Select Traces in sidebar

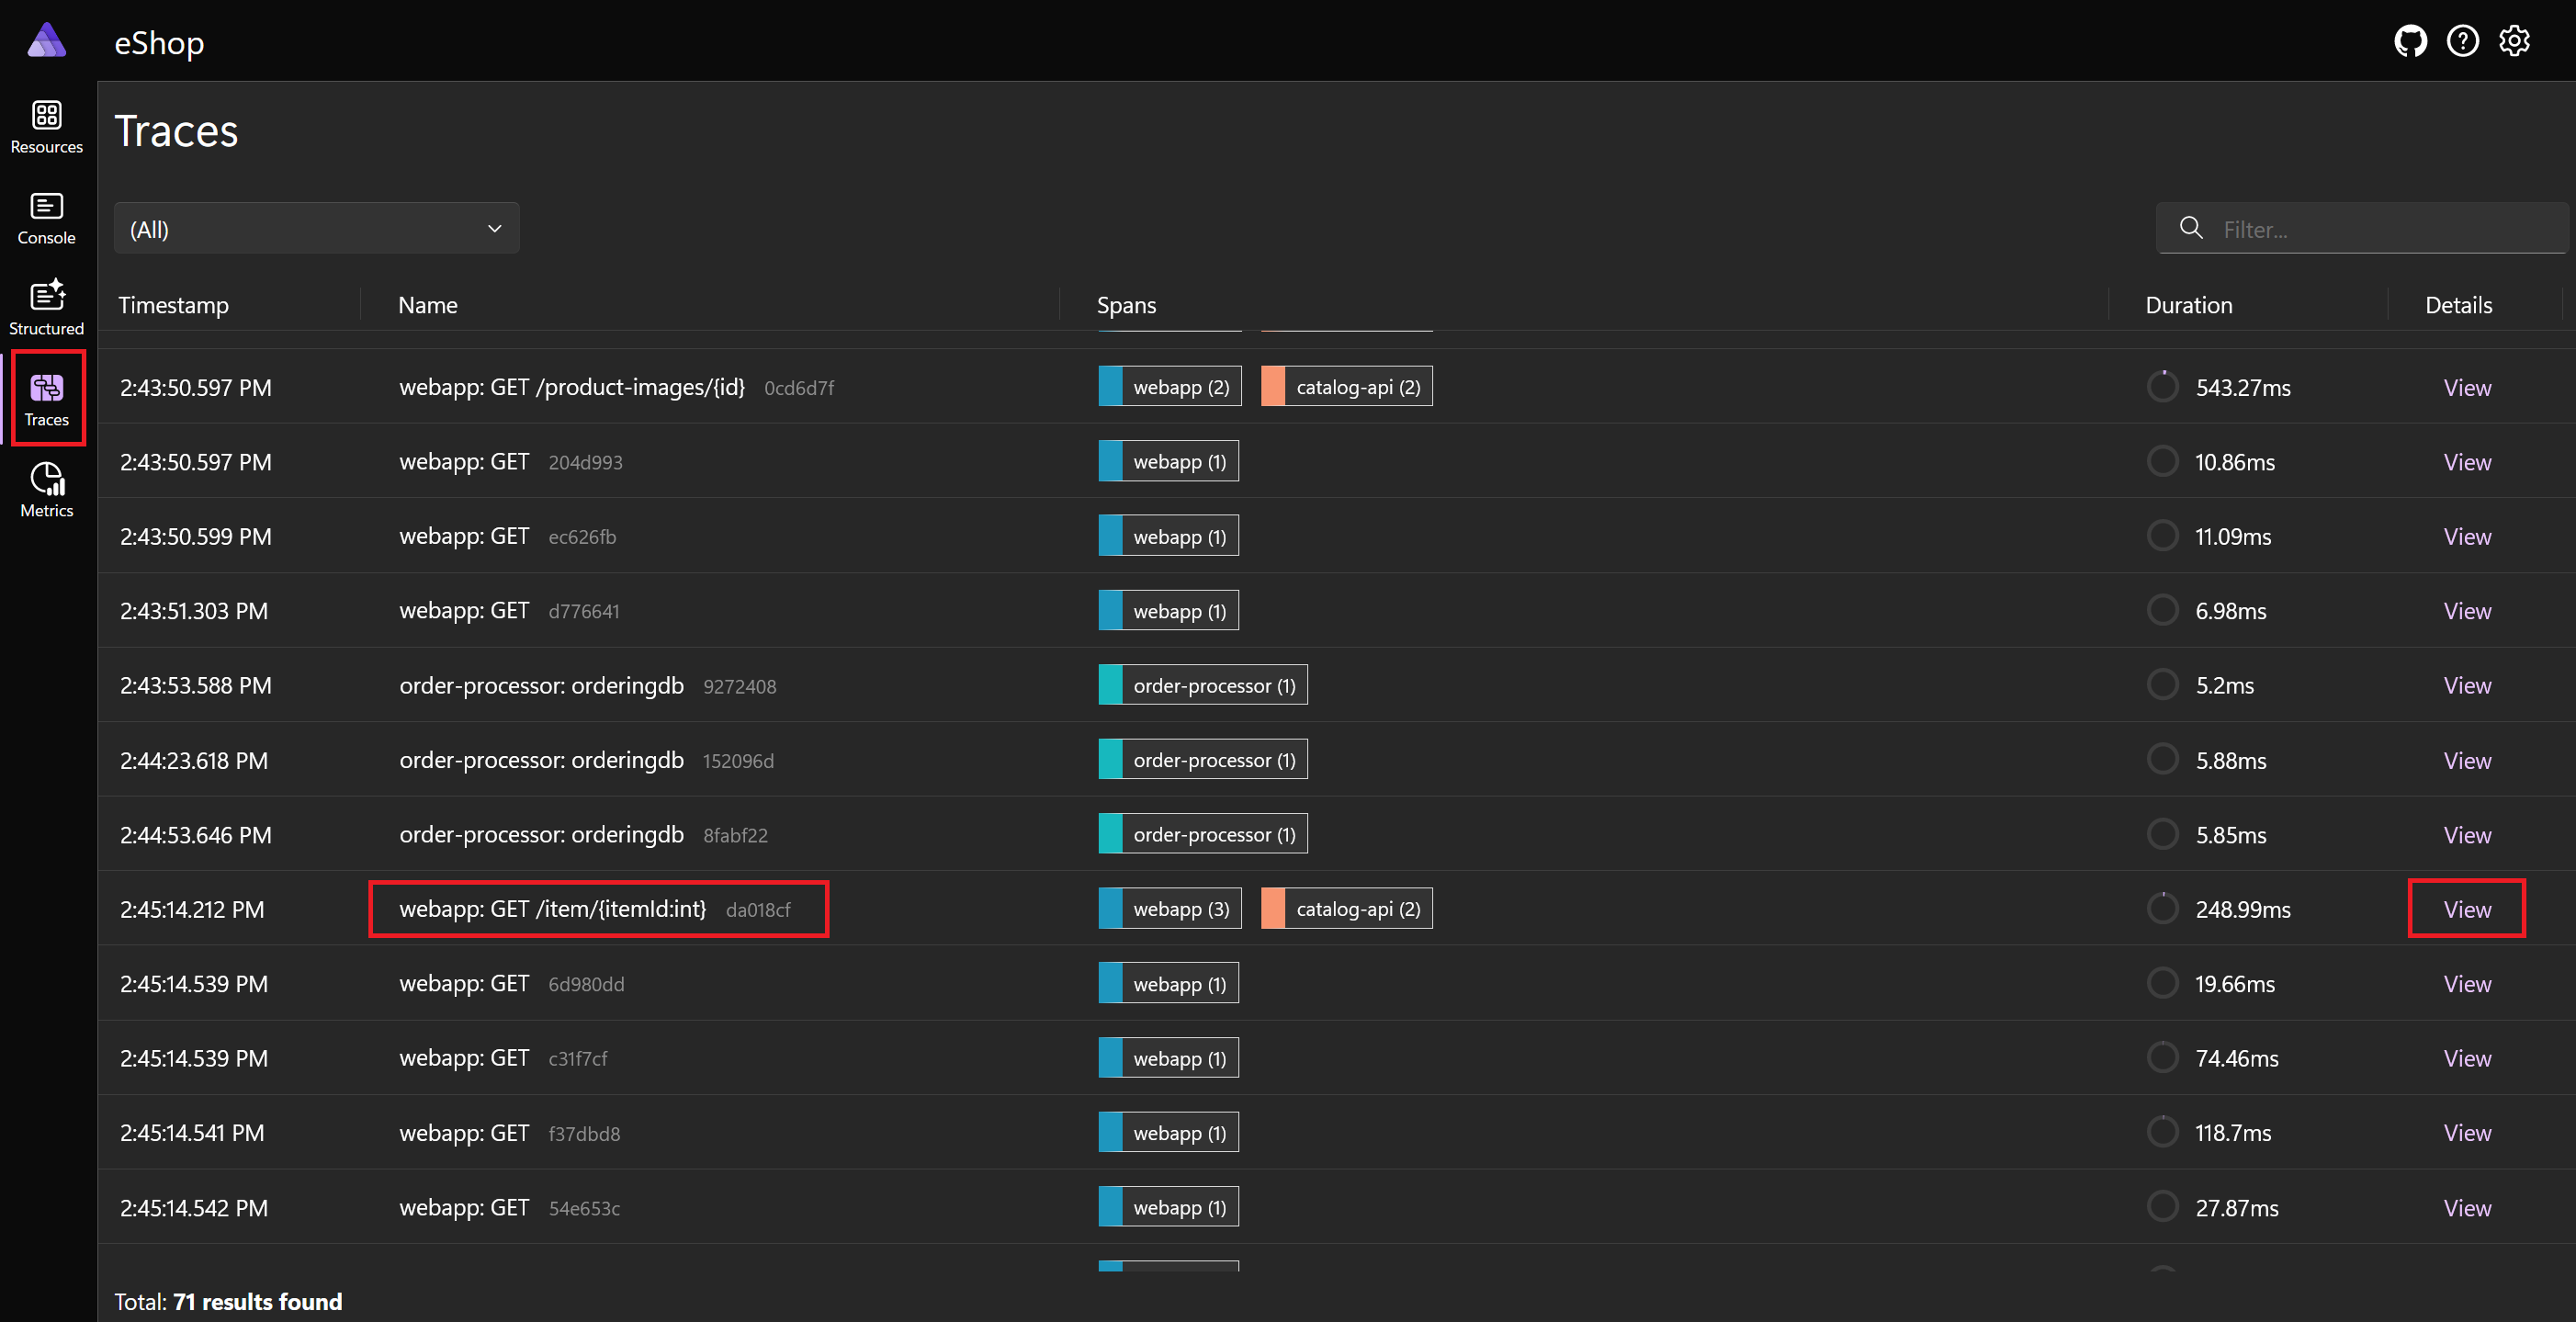pyautogui.click(x=46, y=400)
